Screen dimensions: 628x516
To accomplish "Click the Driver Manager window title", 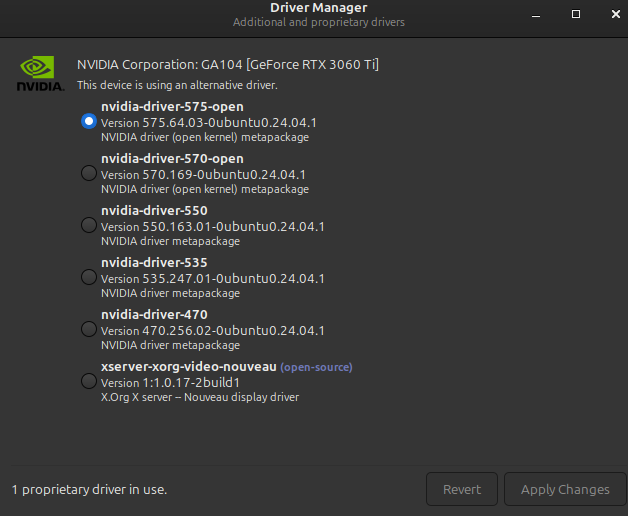I will (x=318, y=8).
